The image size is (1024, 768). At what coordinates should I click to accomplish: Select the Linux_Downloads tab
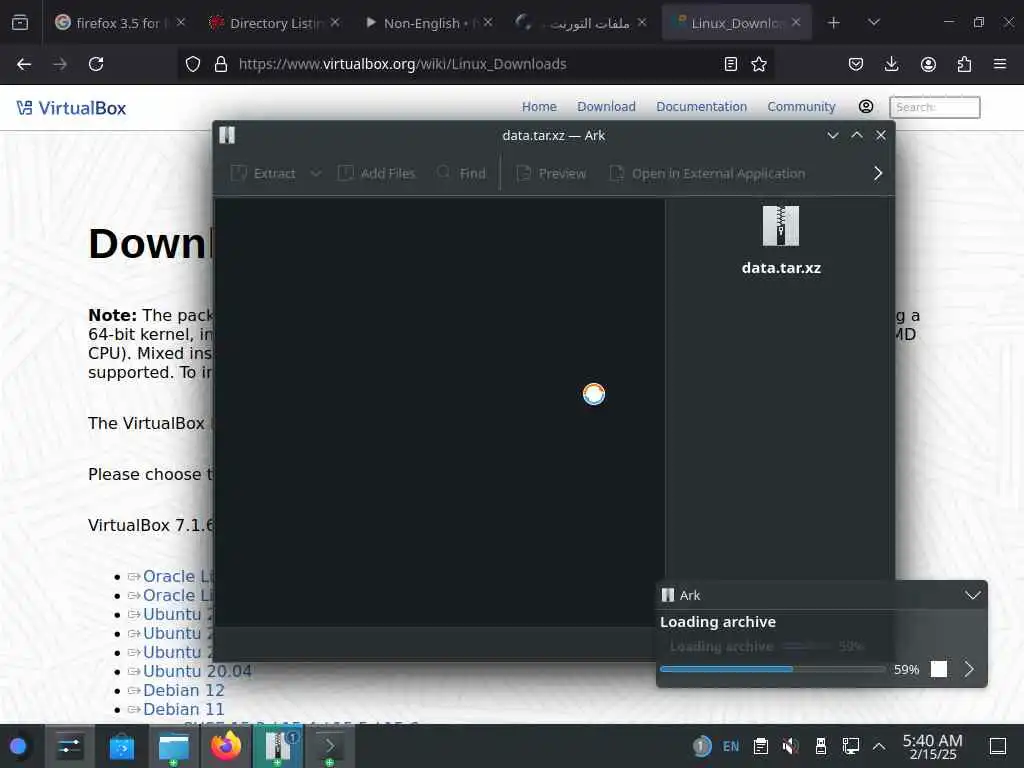coord(735,23)
